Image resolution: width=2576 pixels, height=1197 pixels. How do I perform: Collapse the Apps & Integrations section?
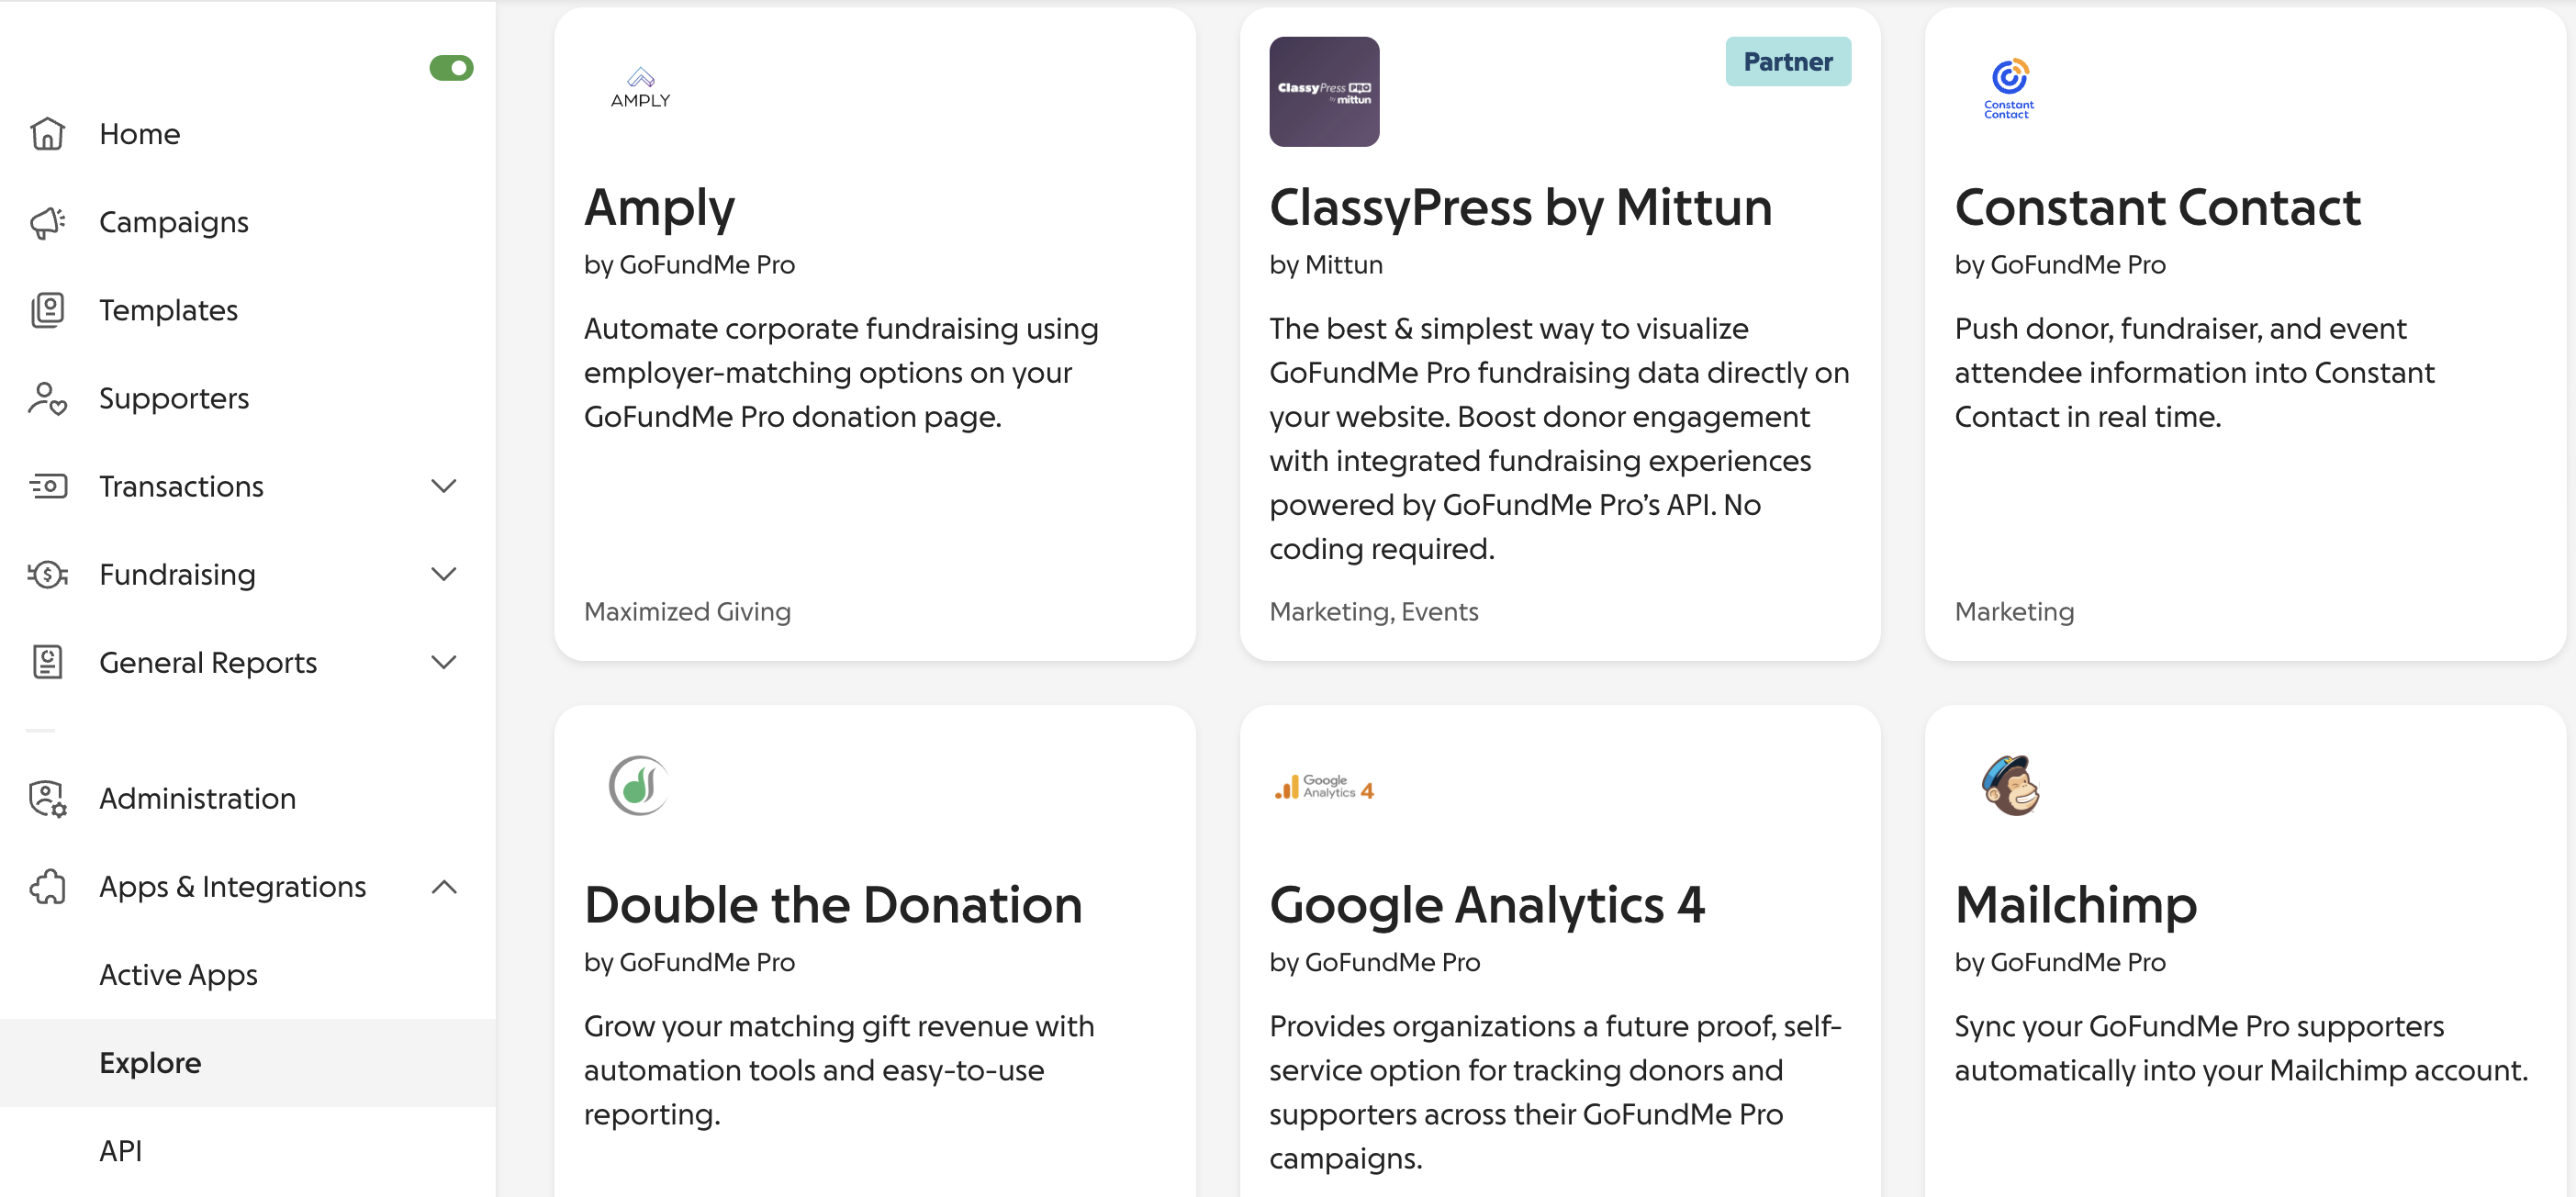tap(443, 886)
